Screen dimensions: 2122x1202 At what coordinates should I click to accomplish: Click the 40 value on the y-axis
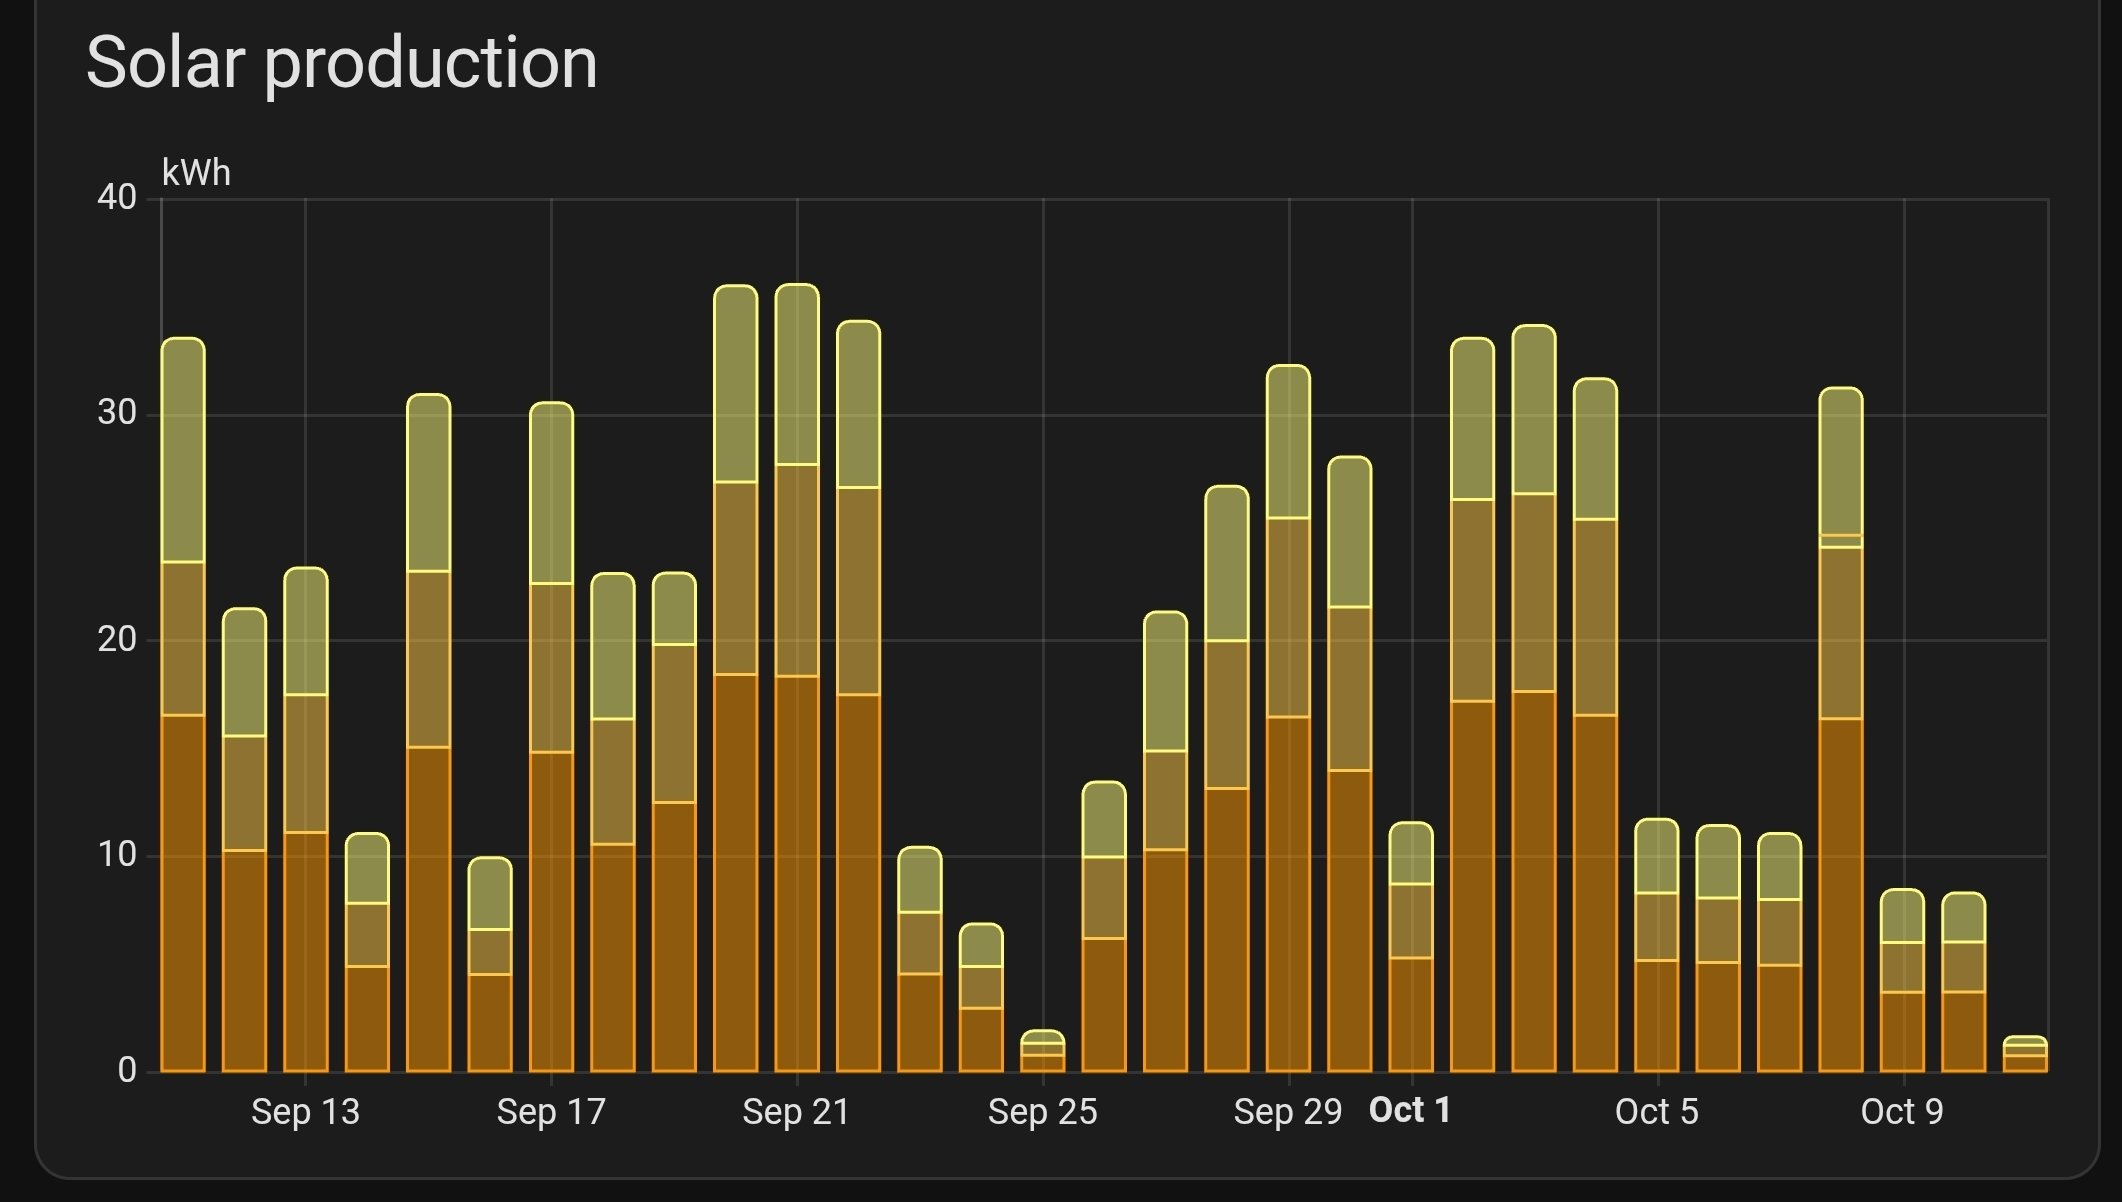click(x=117, y=197)
